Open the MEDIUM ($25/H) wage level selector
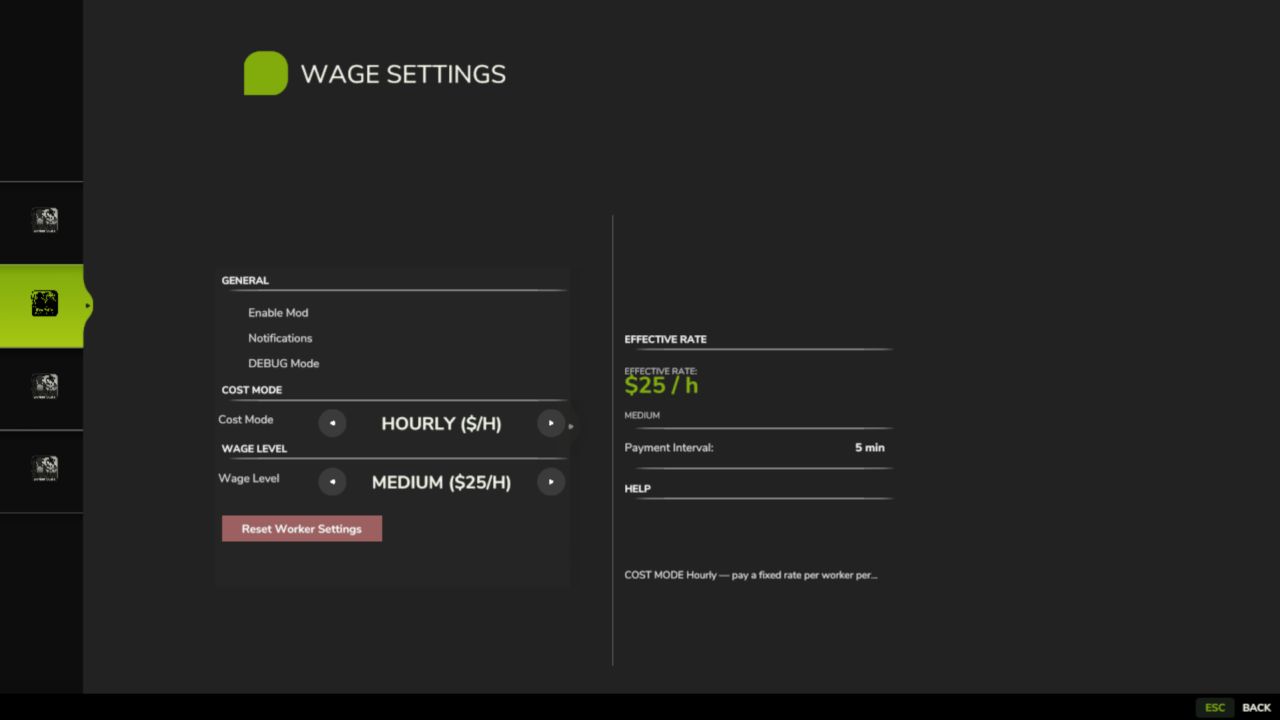Image resolution: width=1280 pixels, height=720 pixels. (441, 482)
